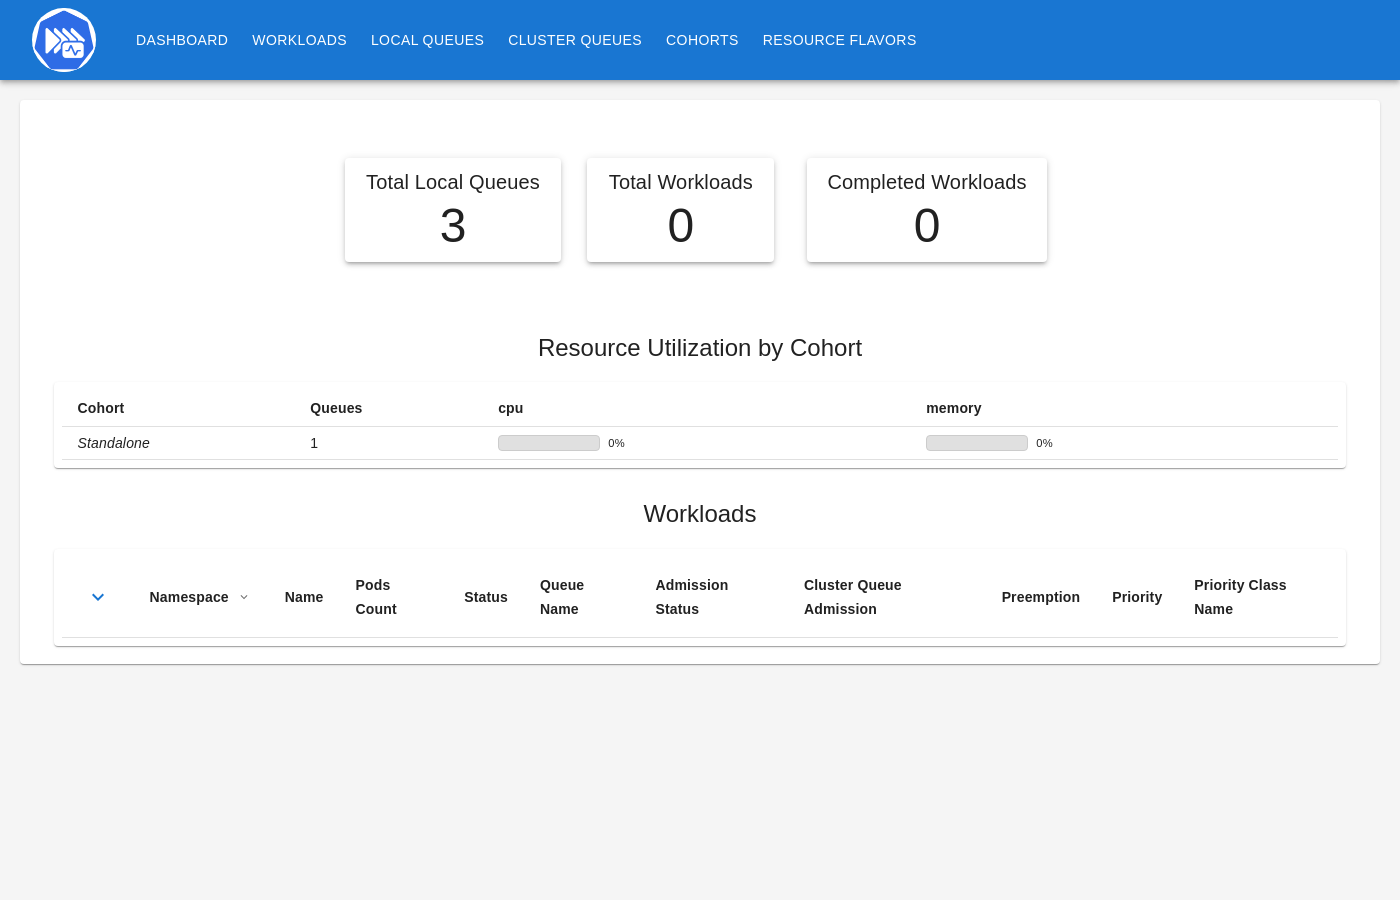Click the cpu 0% value
The image size is (1400, 900).
click(x=616, y=443)
